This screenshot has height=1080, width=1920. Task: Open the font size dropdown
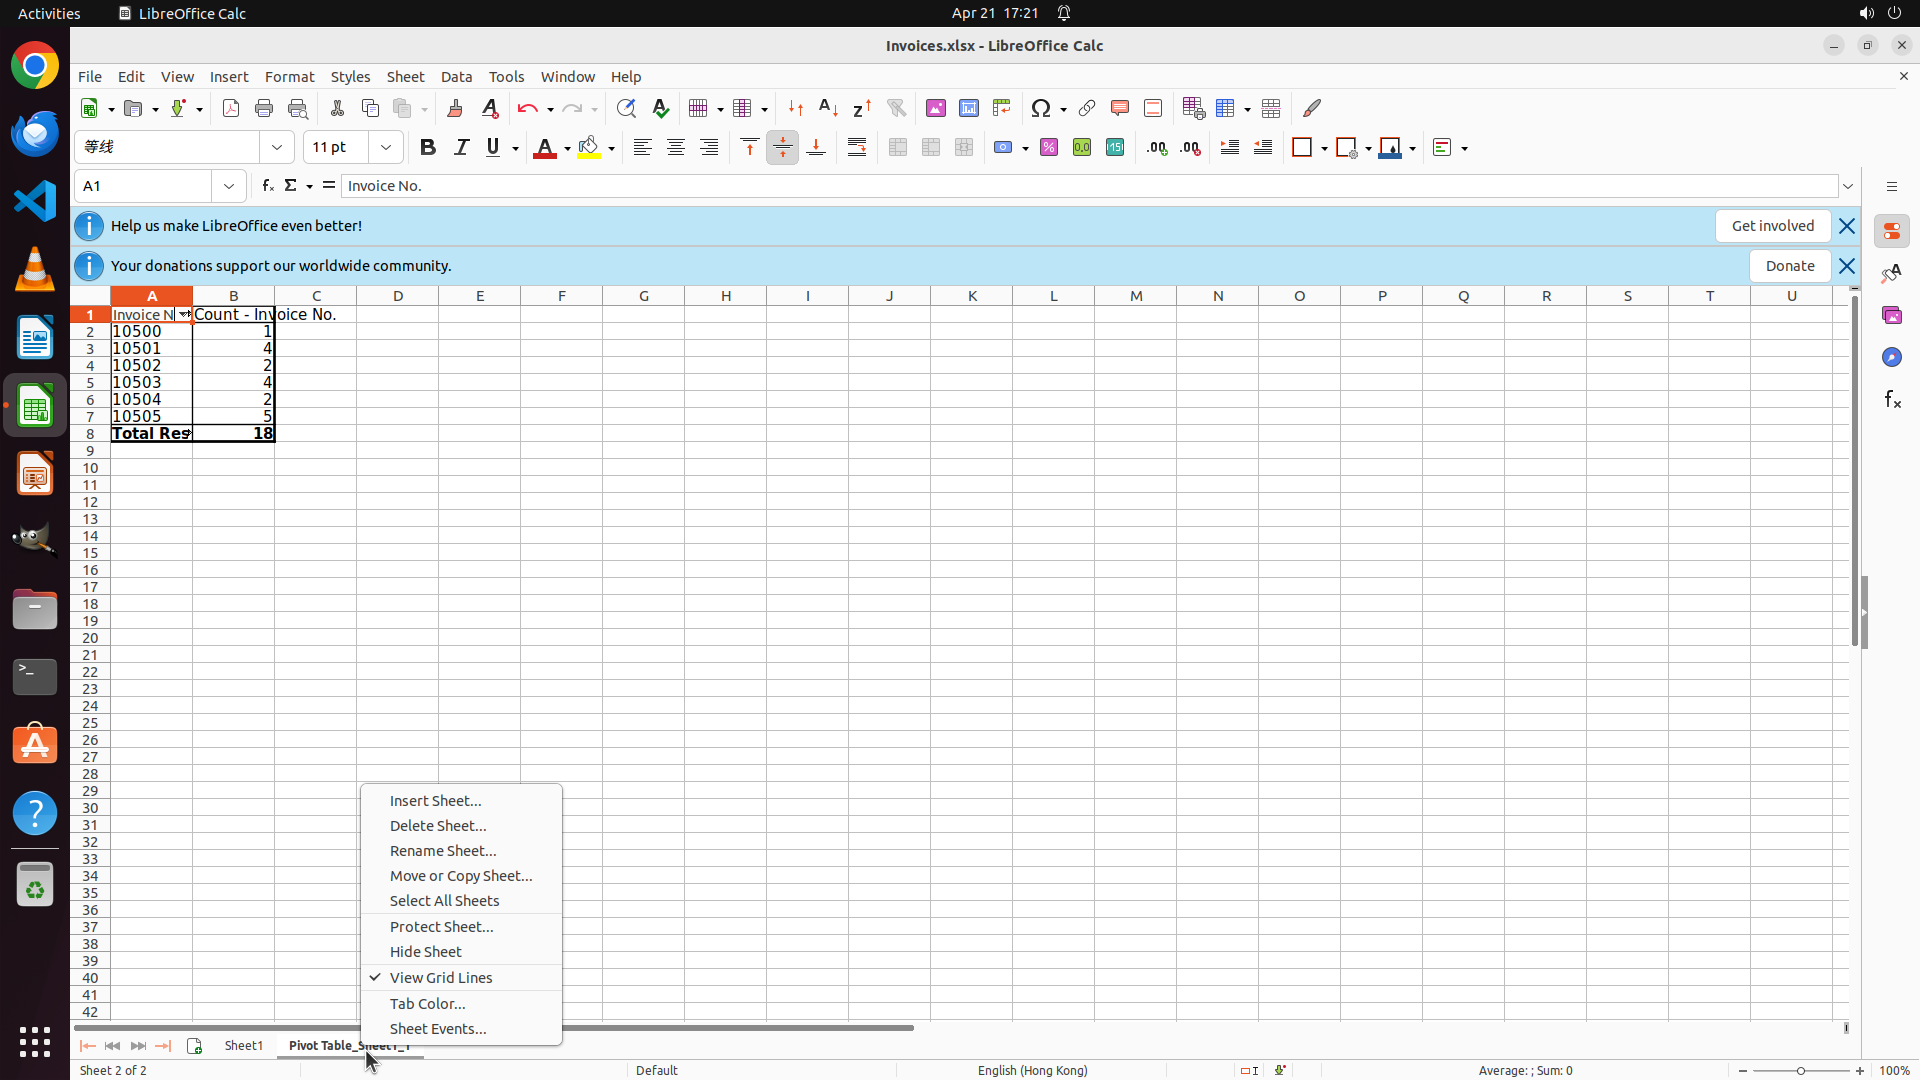click(x=386, y=148)
